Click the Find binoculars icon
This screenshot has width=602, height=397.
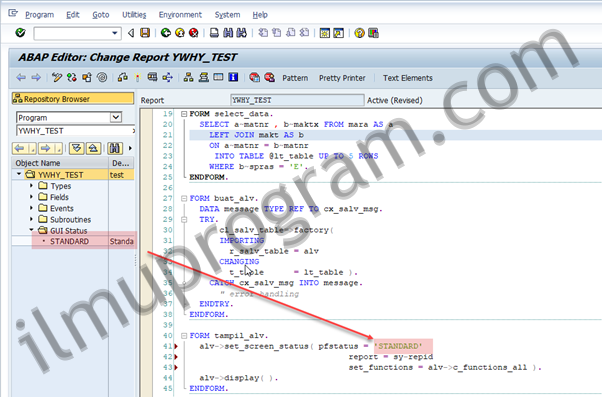[x=228, y=33]
